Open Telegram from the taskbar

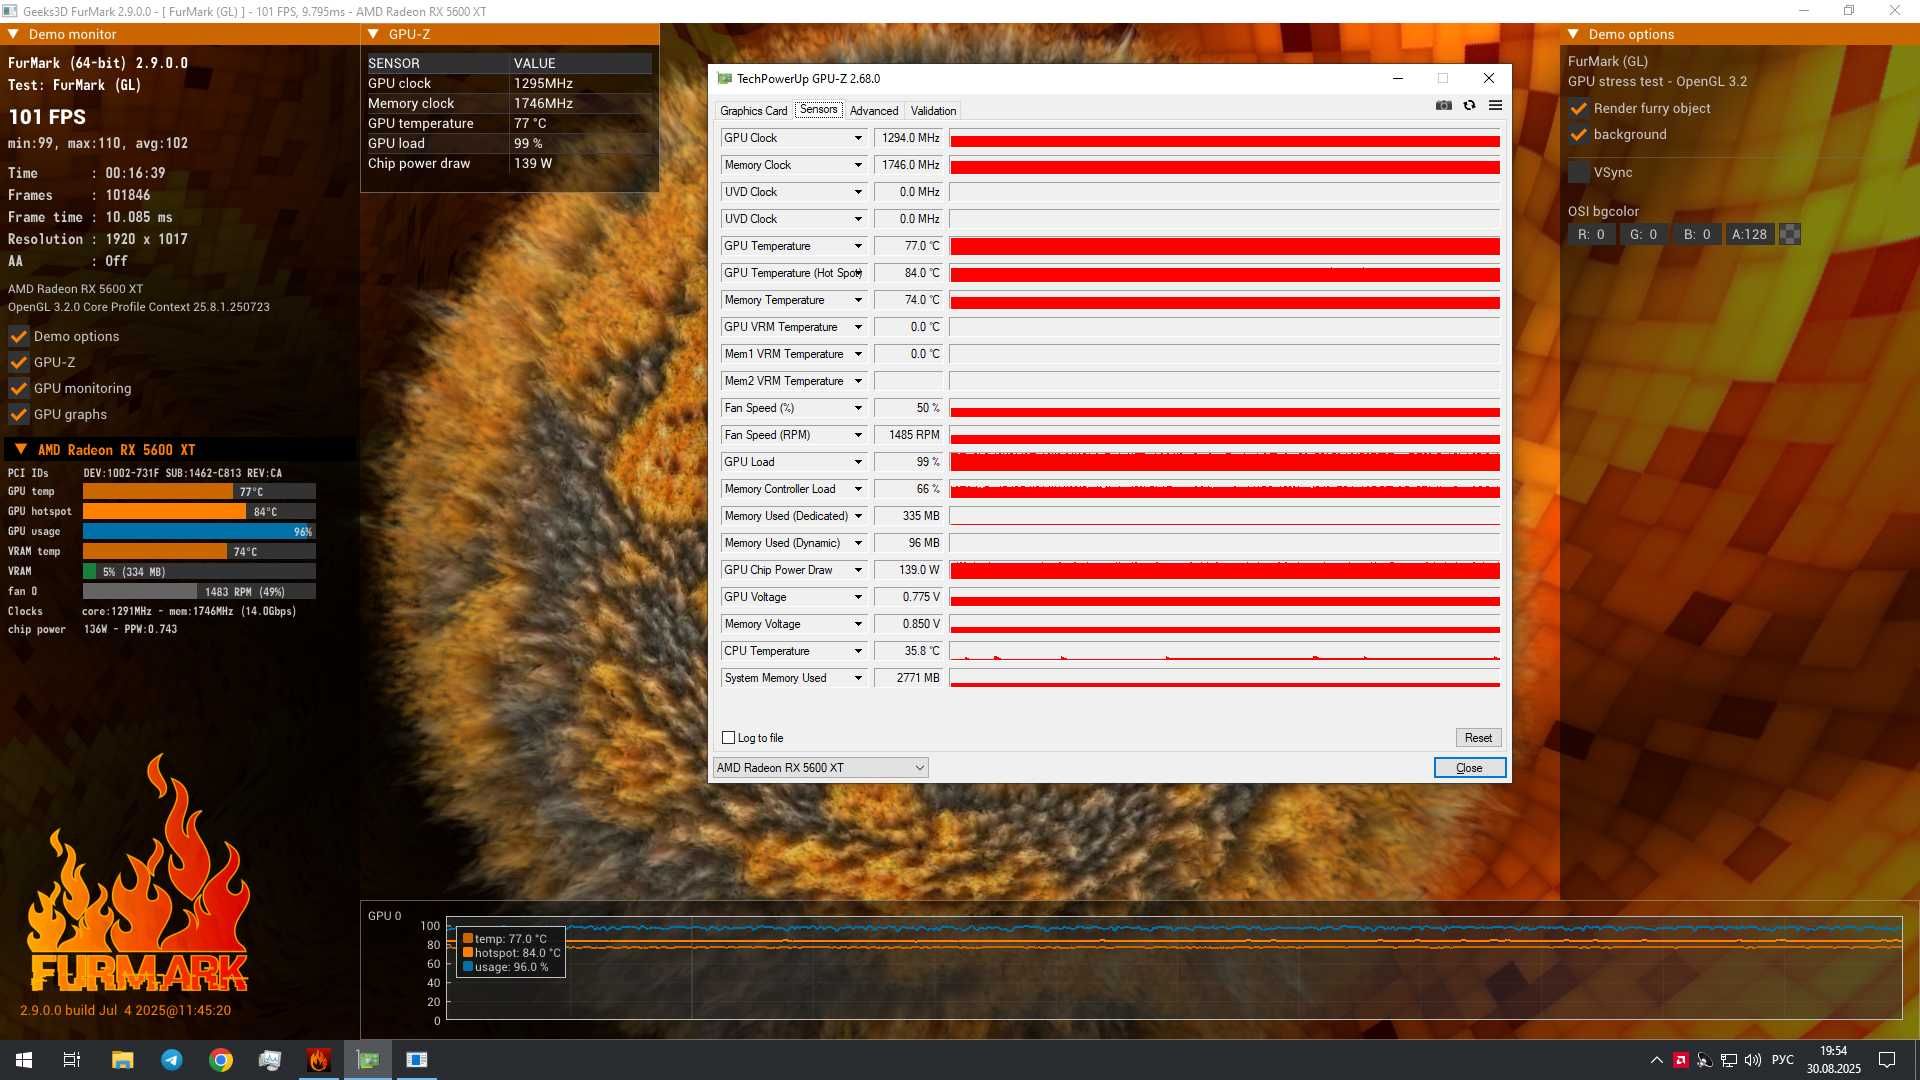pos(172,1060)
